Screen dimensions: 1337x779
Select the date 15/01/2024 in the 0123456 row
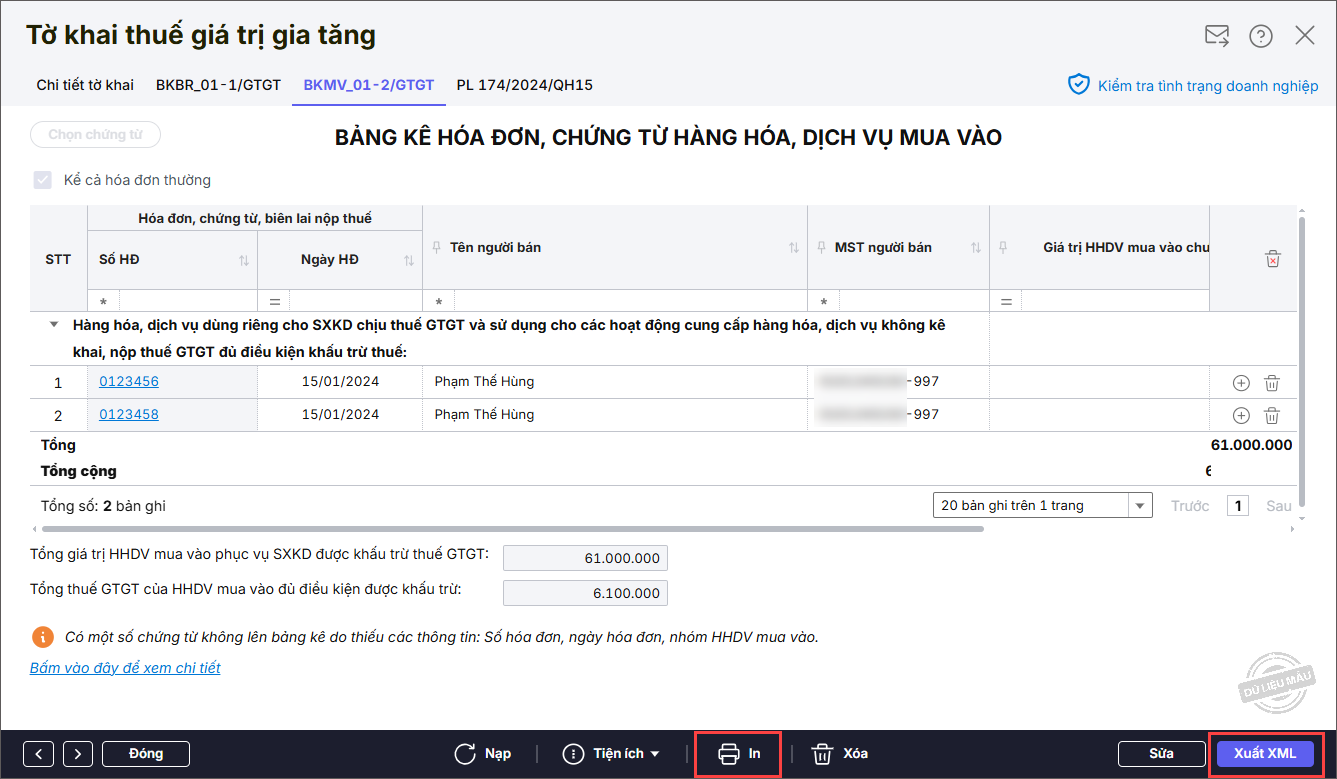[341, 382]
